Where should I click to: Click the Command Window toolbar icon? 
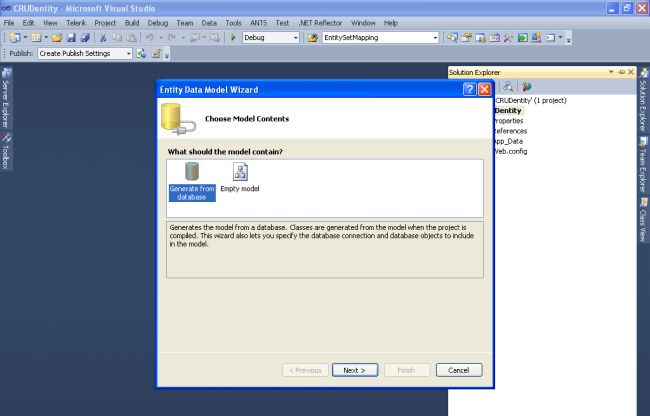pyautogui.click(x=550, y=38)
